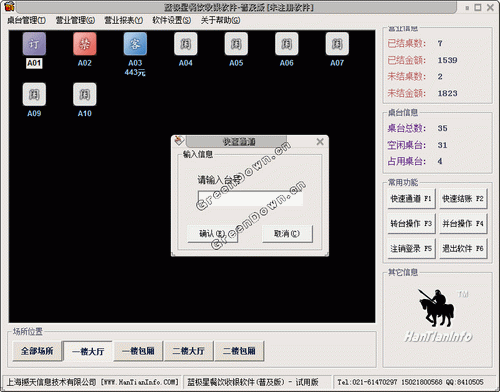Select occupied table A03 icon

[x=135, y=44]
